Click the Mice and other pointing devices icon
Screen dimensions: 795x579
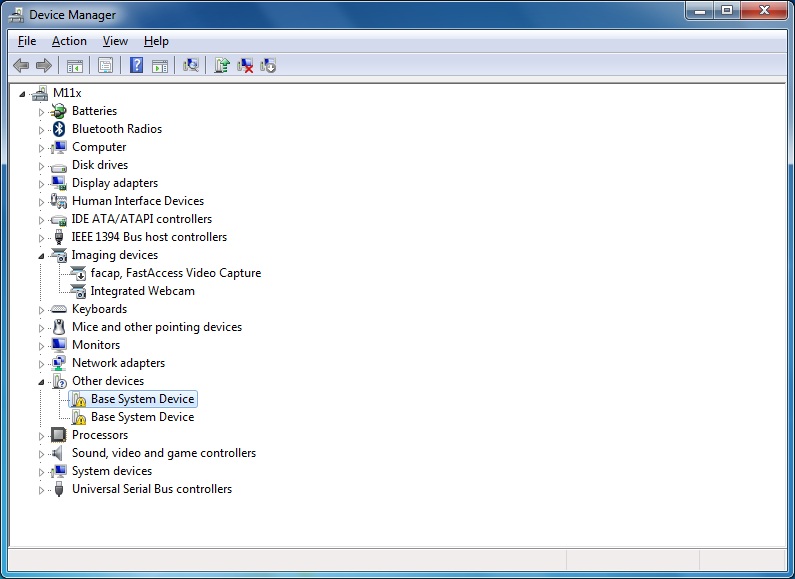[59, 327]
